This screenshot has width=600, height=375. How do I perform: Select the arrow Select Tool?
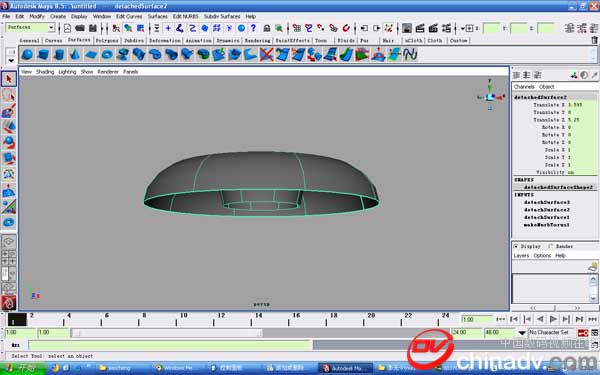click(9, 79)
